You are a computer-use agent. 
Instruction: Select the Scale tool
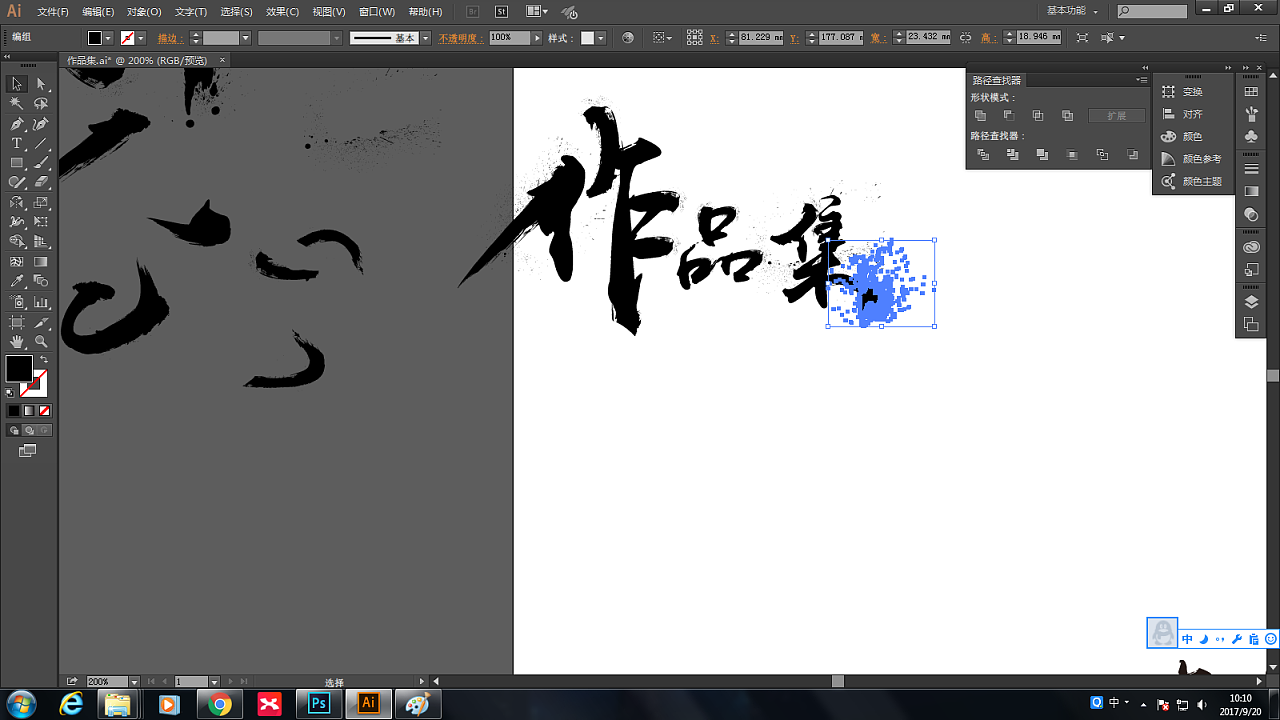(x=41, y=202)
